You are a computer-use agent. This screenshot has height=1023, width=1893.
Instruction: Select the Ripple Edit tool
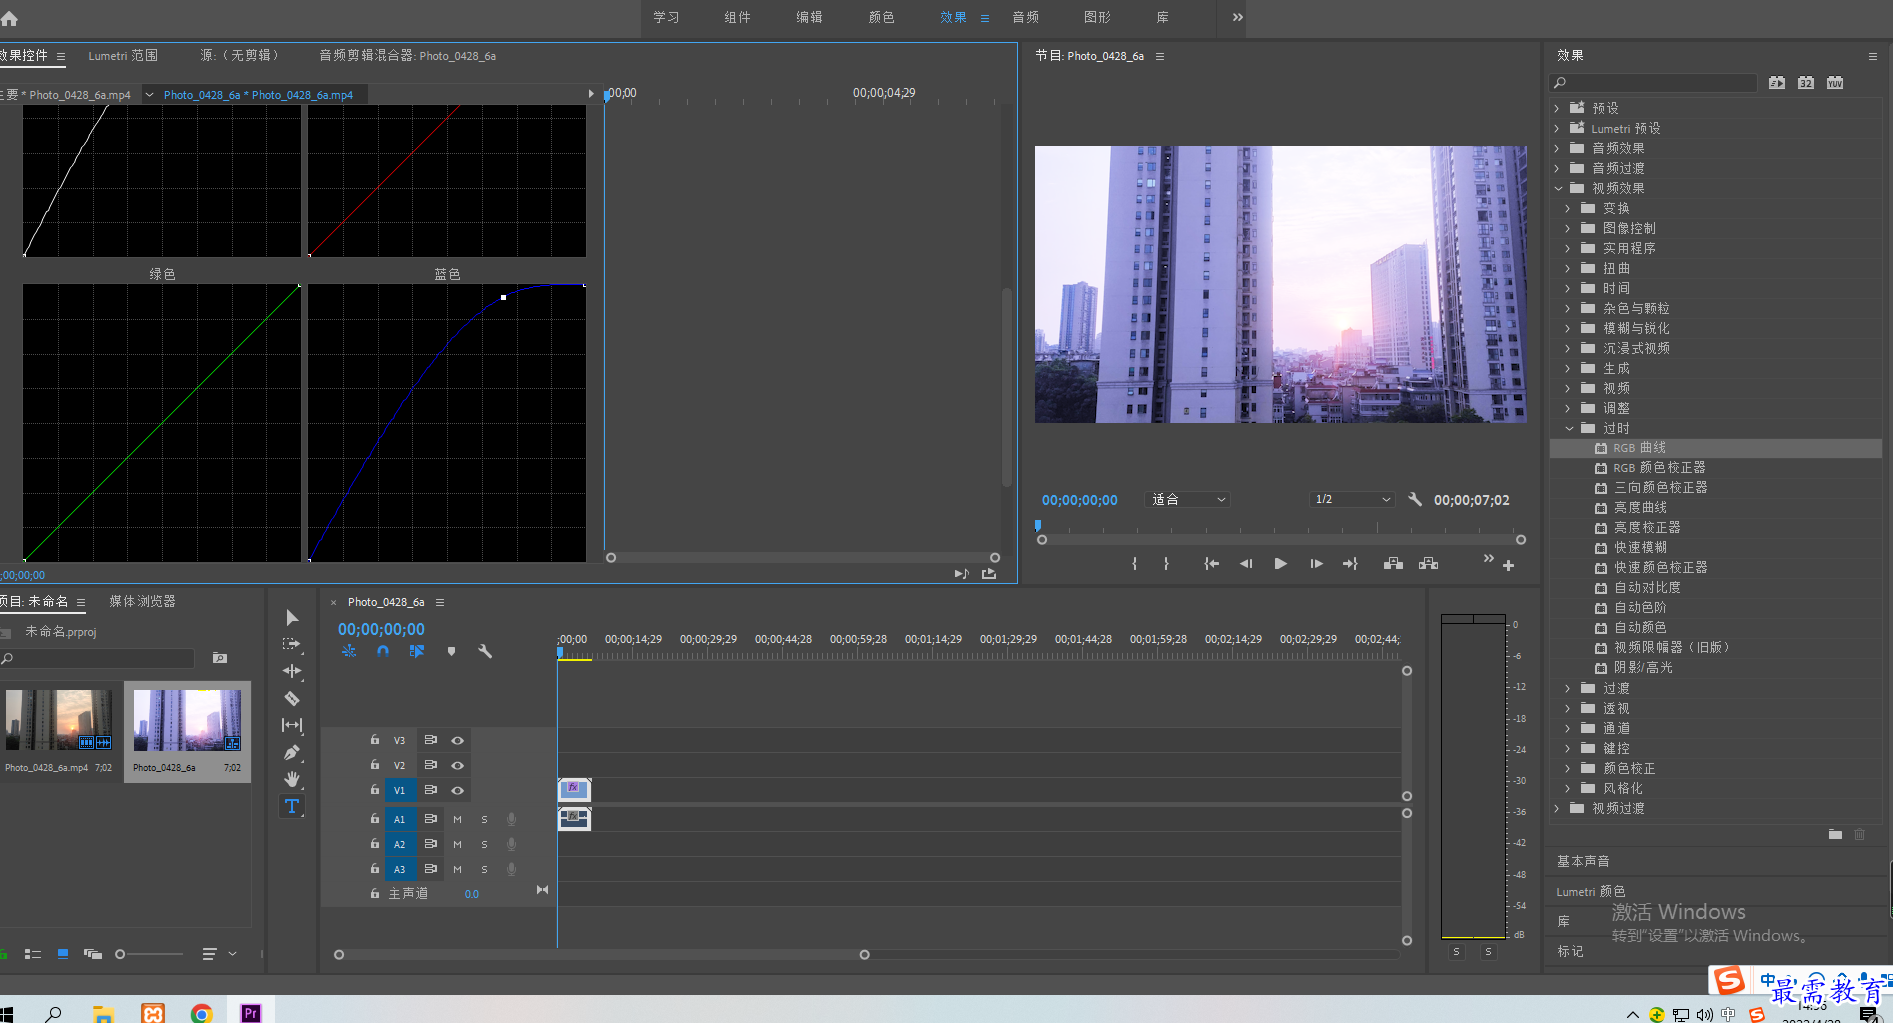292,672
